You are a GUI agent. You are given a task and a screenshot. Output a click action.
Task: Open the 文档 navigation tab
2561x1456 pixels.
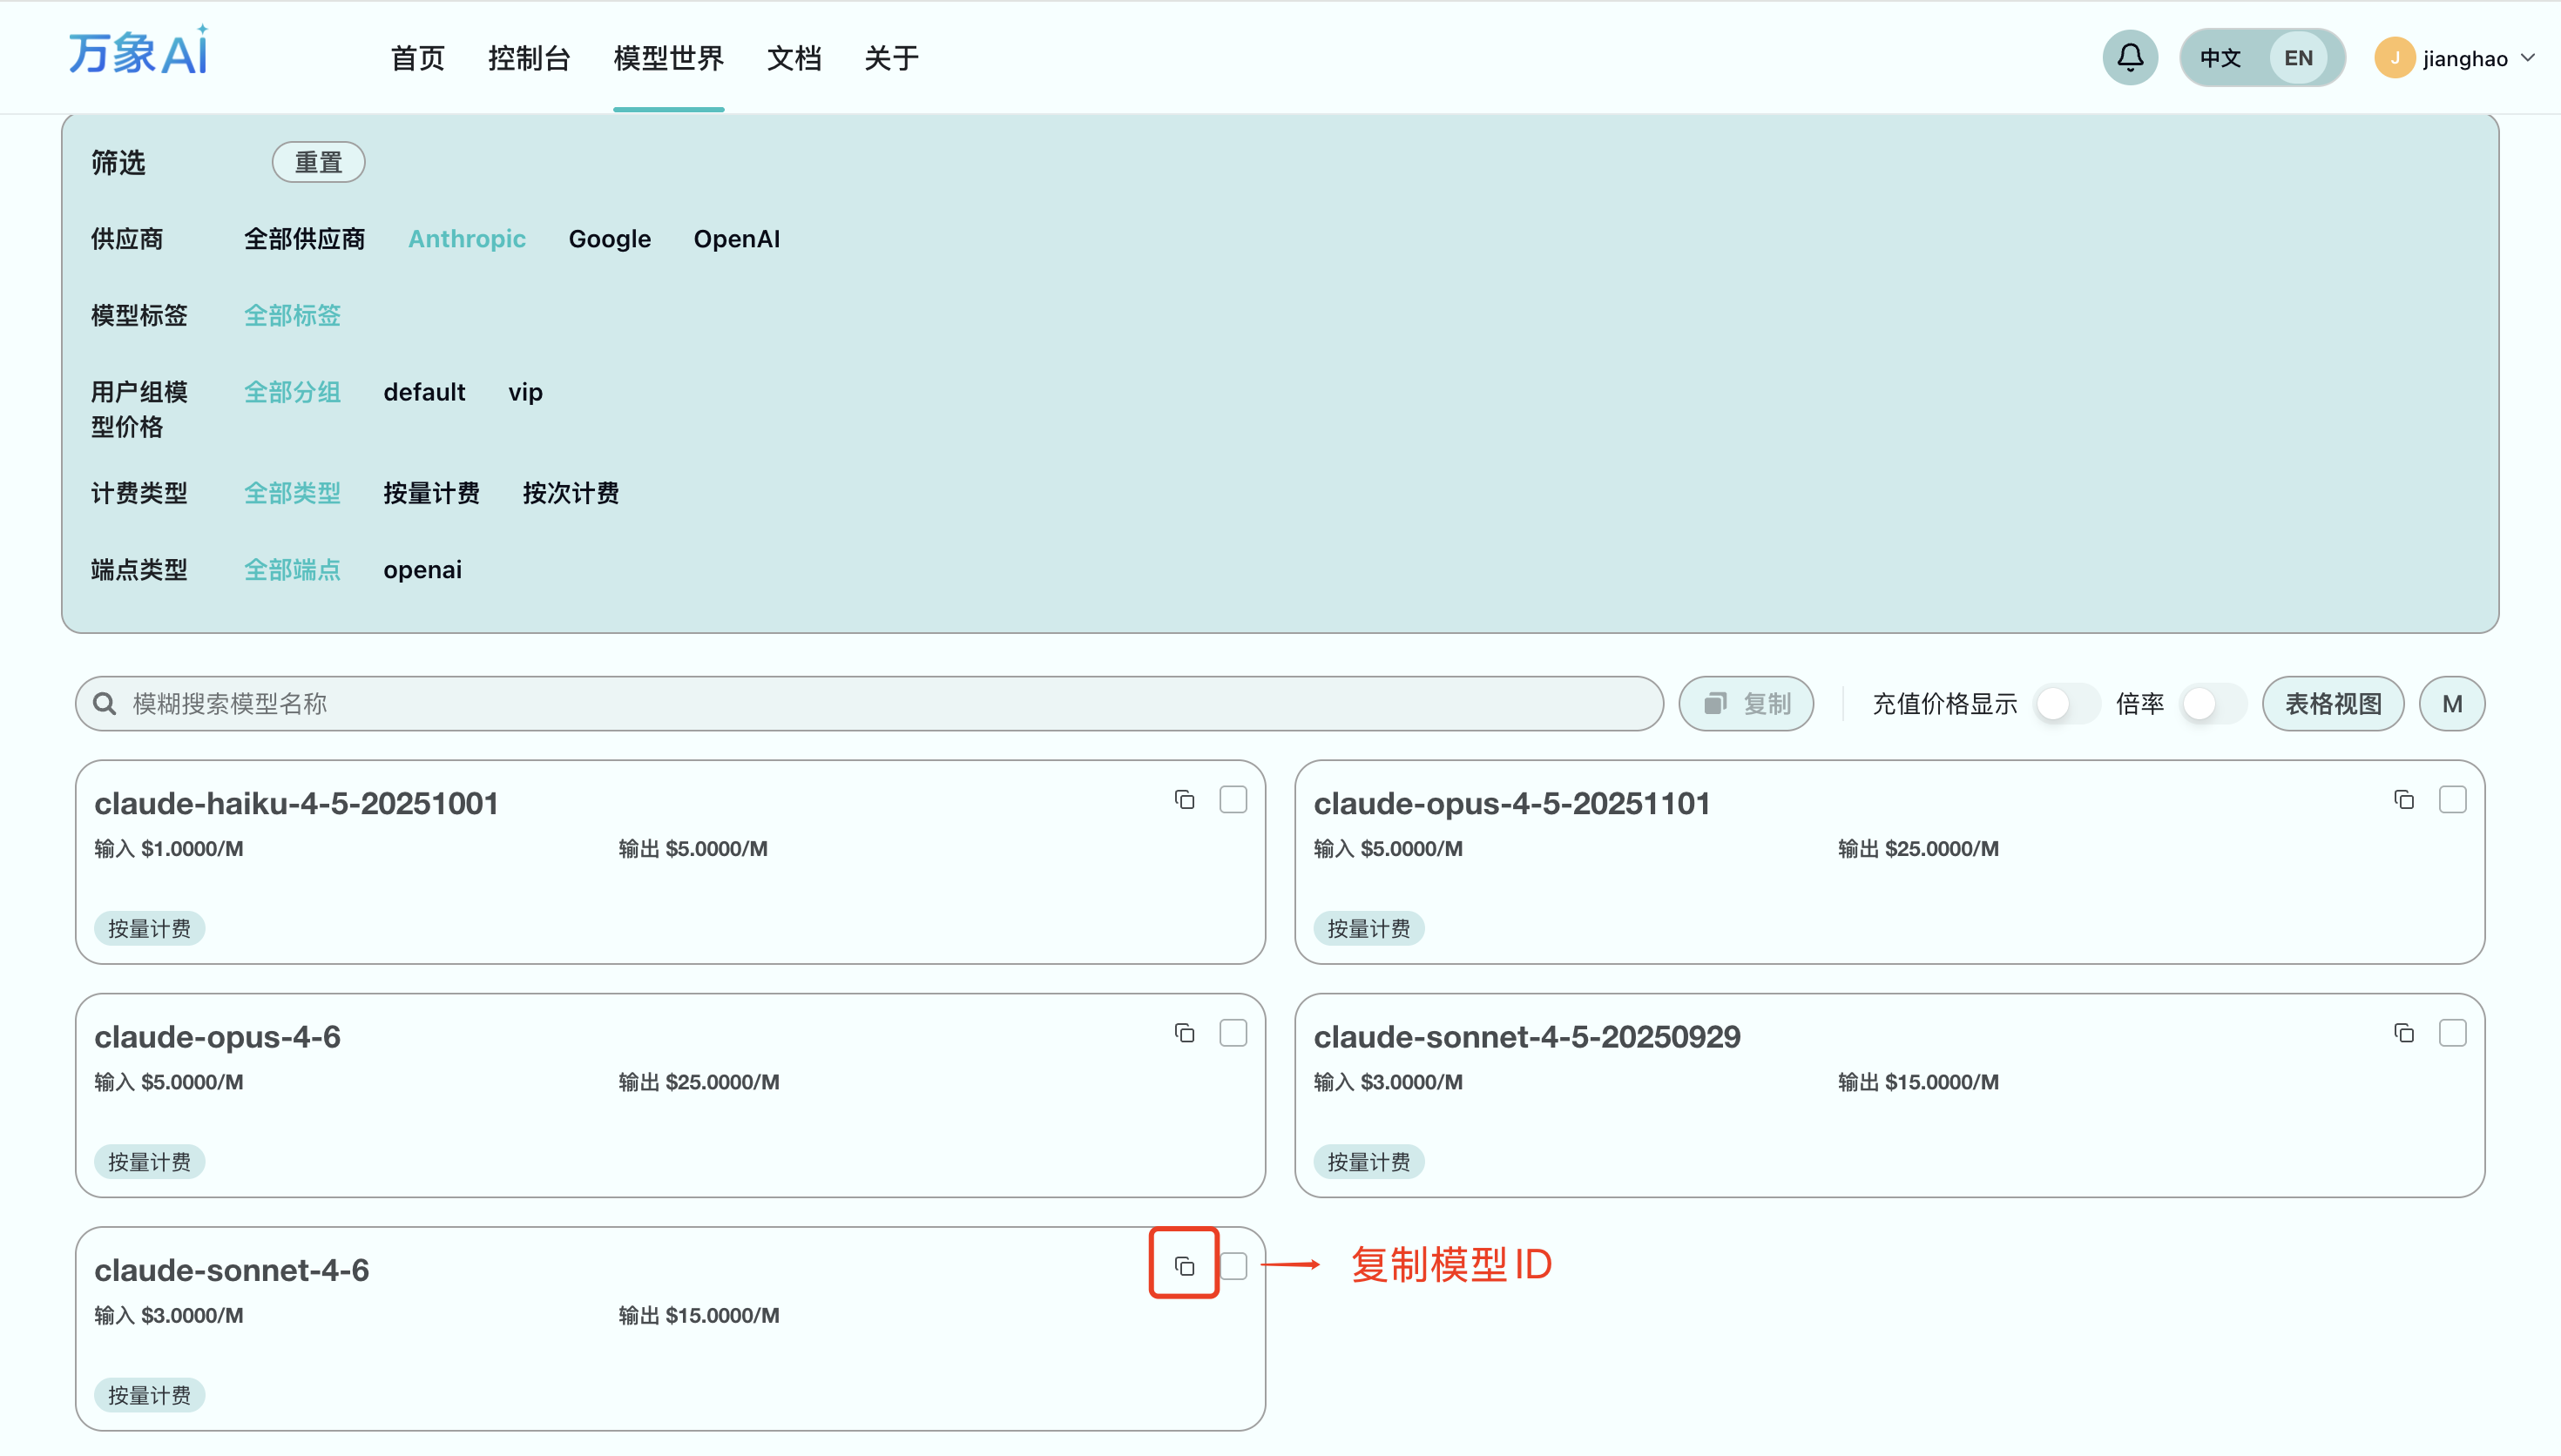[794, 58]
